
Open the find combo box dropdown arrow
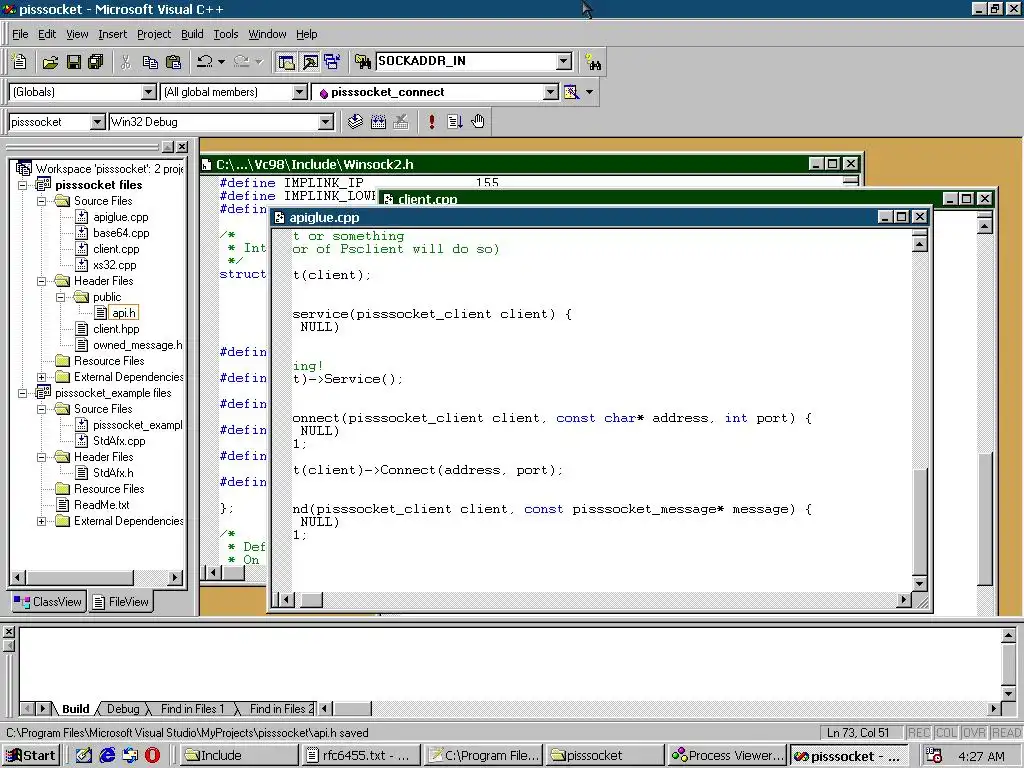[564, 61]
